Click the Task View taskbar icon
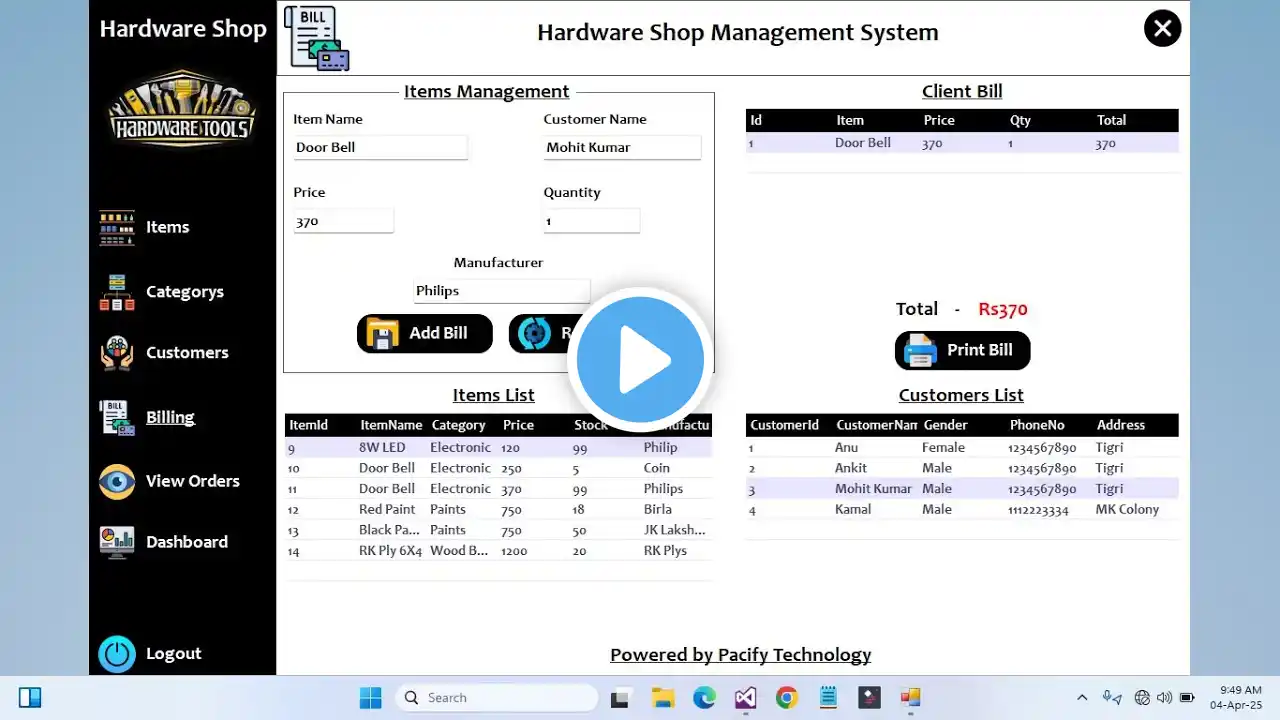1280x720 pixels. click(621, 697)
